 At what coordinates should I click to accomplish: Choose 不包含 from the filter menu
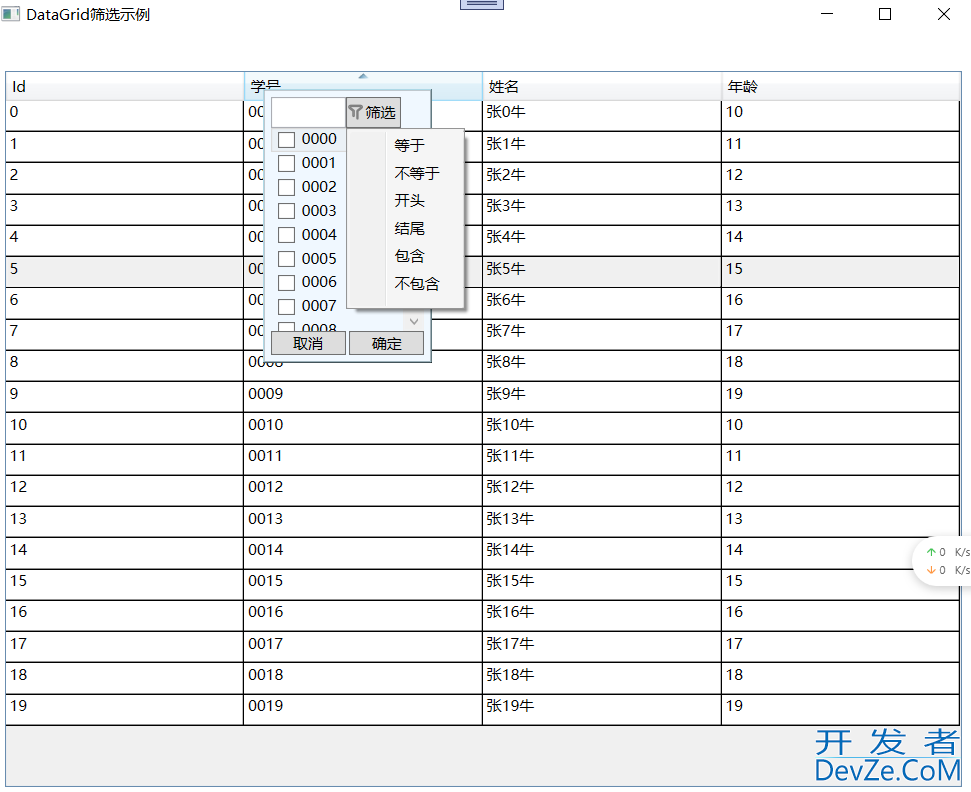pyautogui.click(x=406, y=284)
